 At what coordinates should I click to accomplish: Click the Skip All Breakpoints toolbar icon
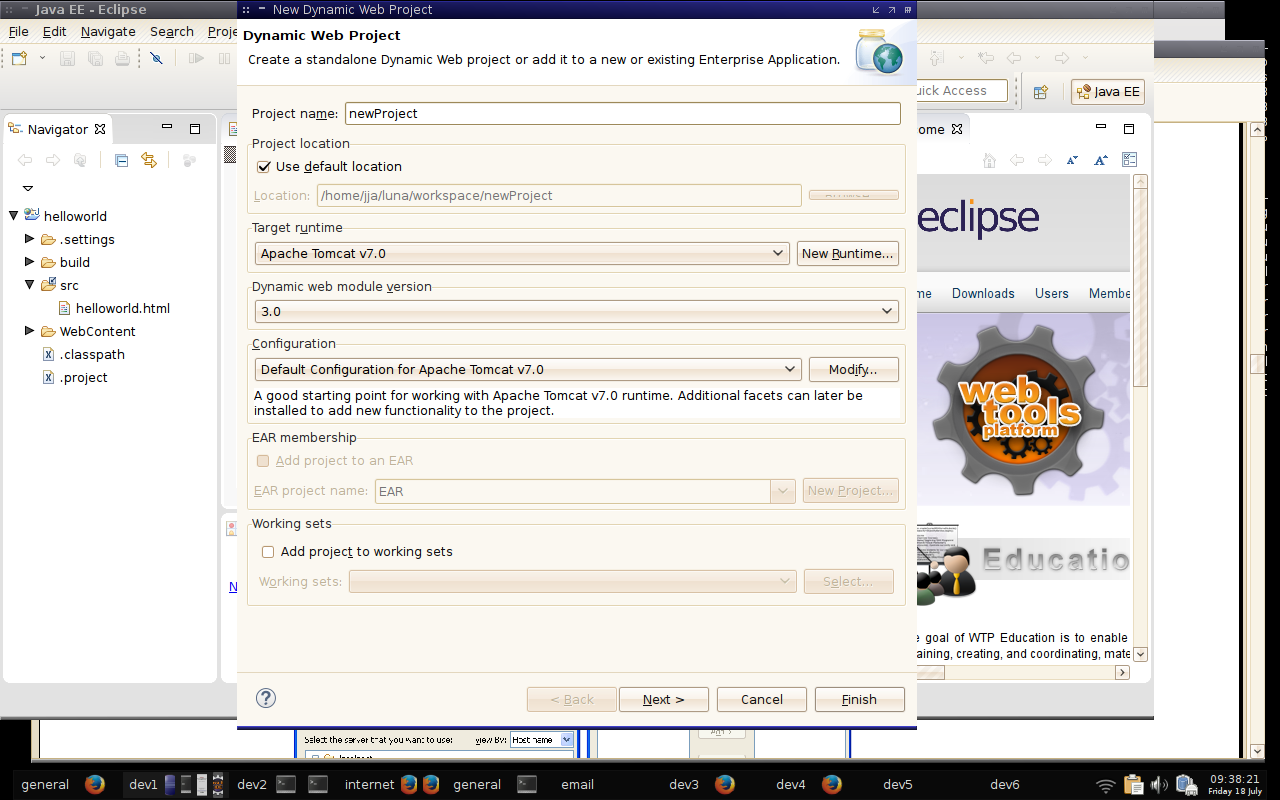156,59
